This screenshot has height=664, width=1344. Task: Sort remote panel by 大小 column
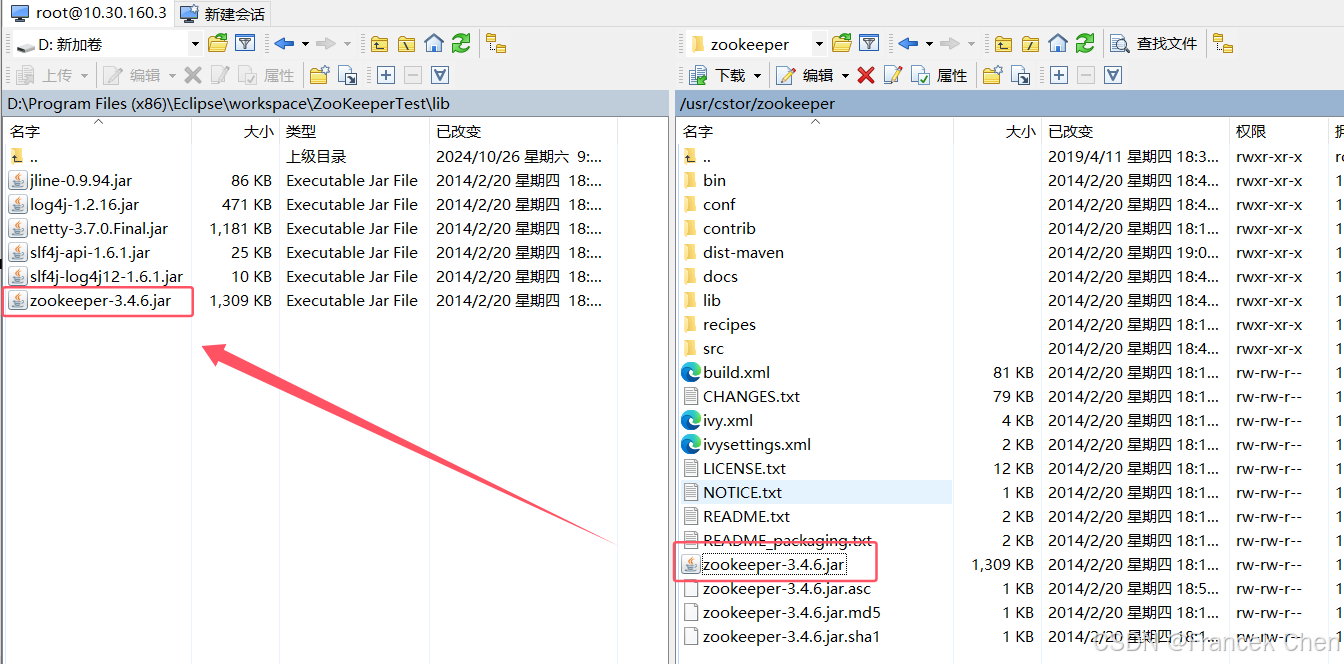(x=996, y=131)
